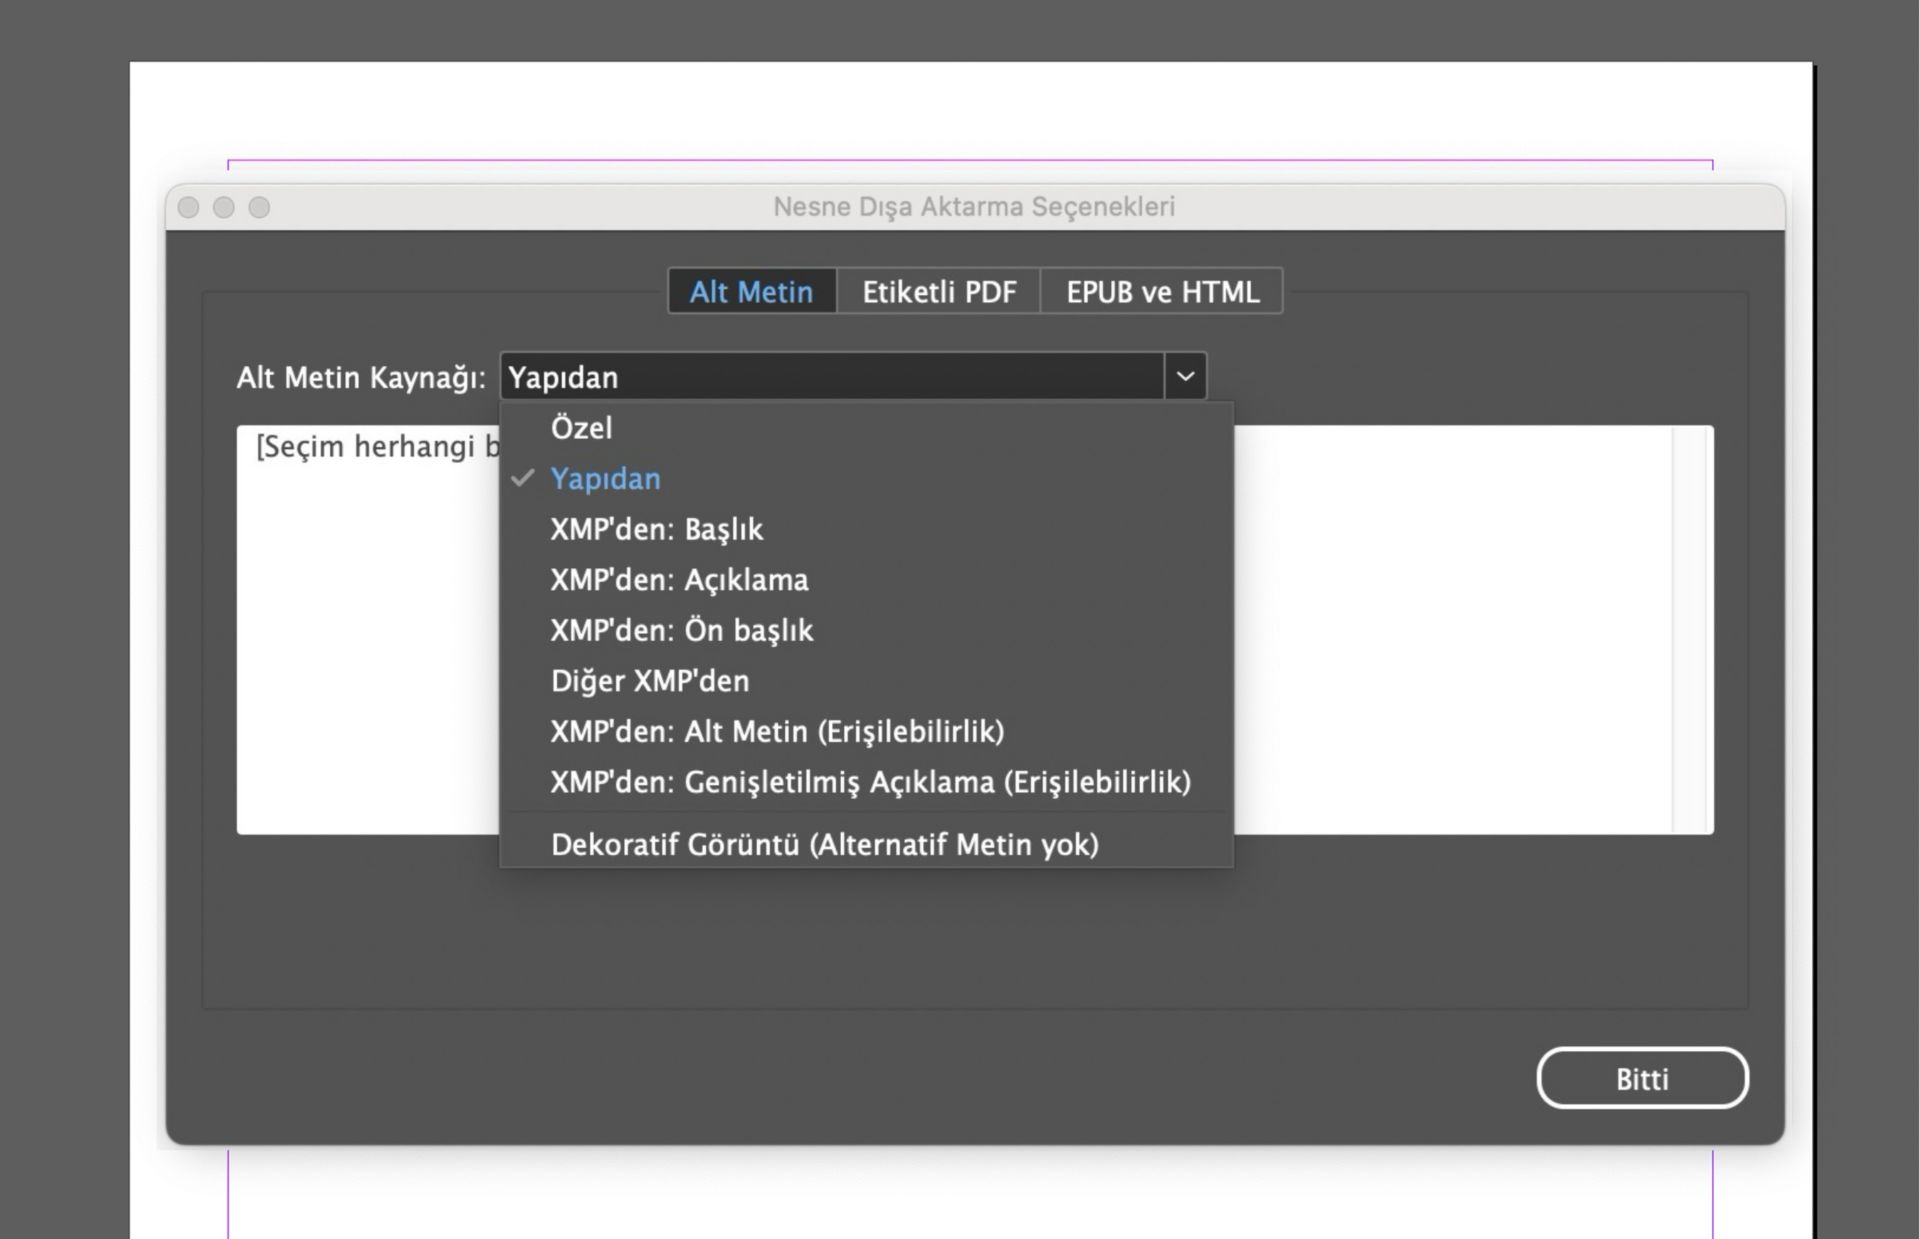Click the "Bitti" button
Image resolution: width=1920 pixels, height=1239 pixels.
[x=1643, y=1078]
